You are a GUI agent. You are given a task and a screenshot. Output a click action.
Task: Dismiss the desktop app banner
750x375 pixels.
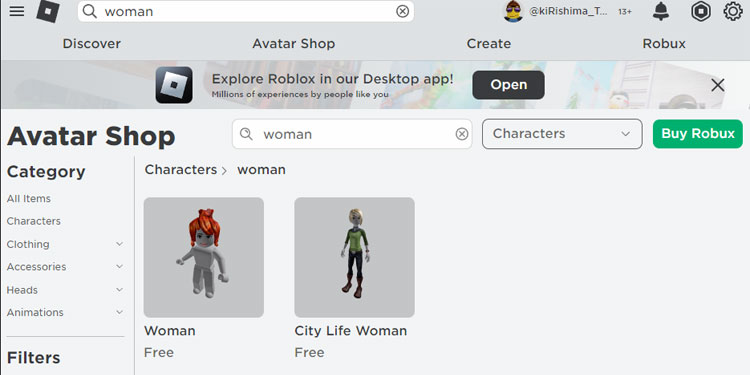point(717,85)
